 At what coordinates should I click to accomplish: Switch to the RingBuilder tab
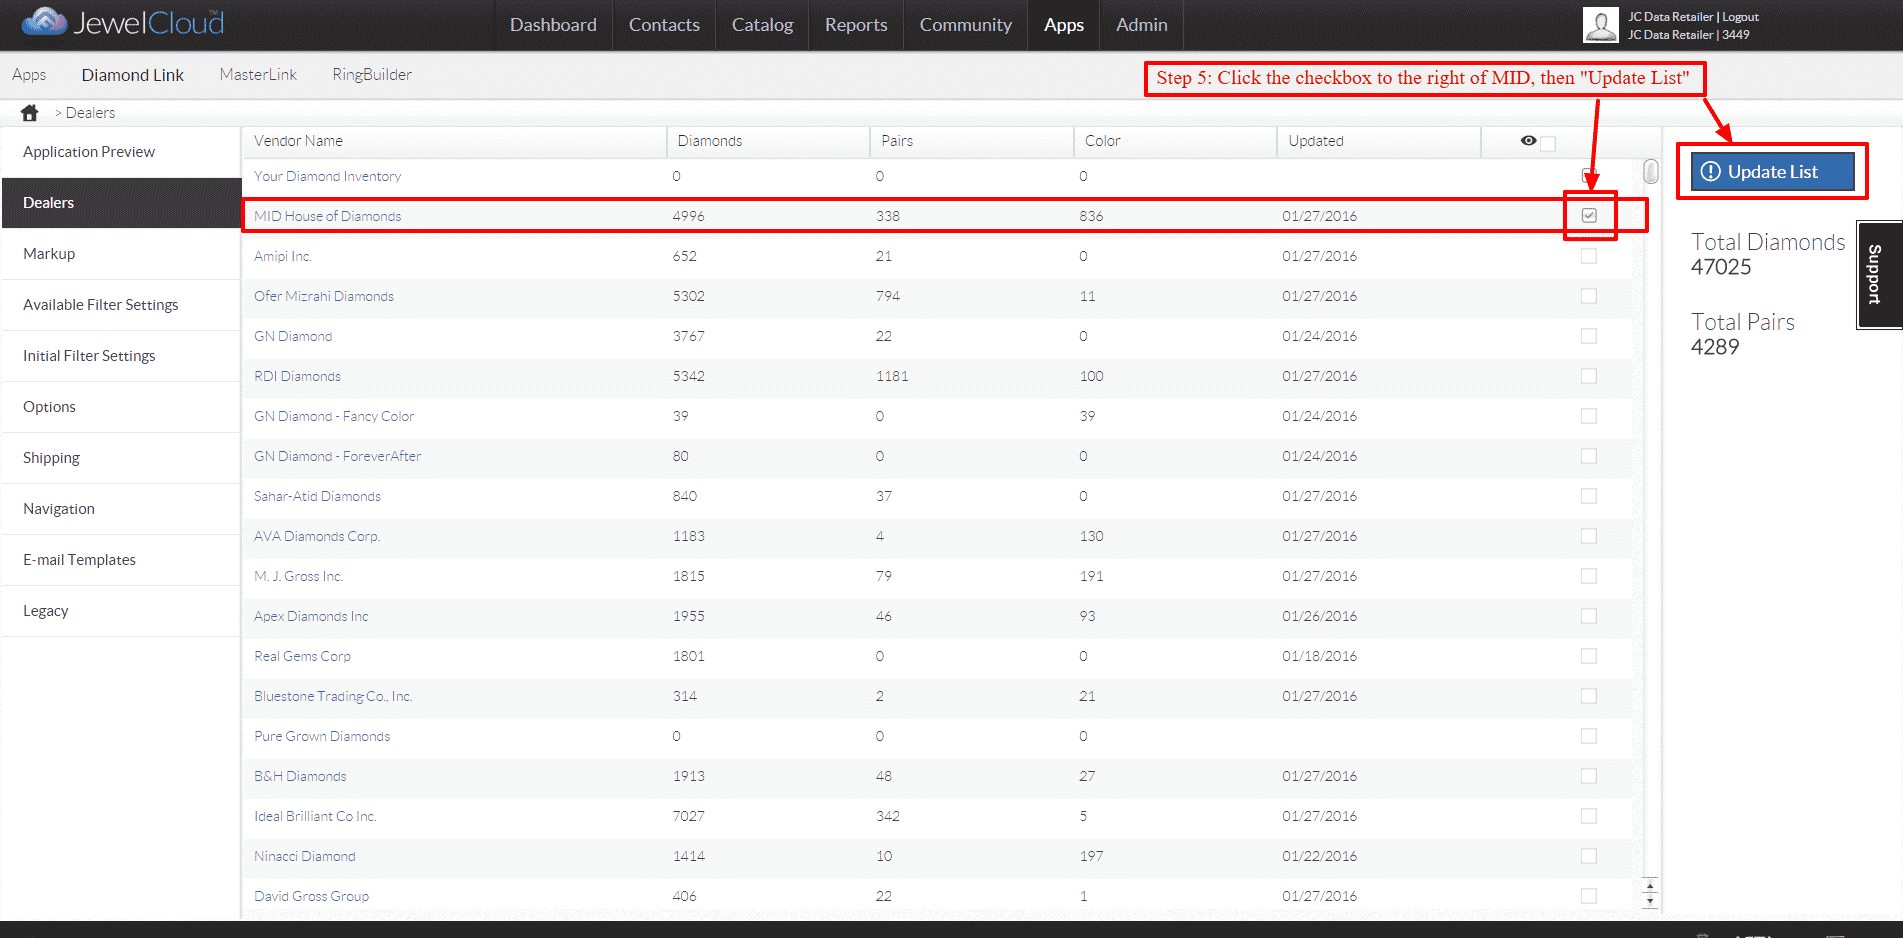click(x=372, y=75)
